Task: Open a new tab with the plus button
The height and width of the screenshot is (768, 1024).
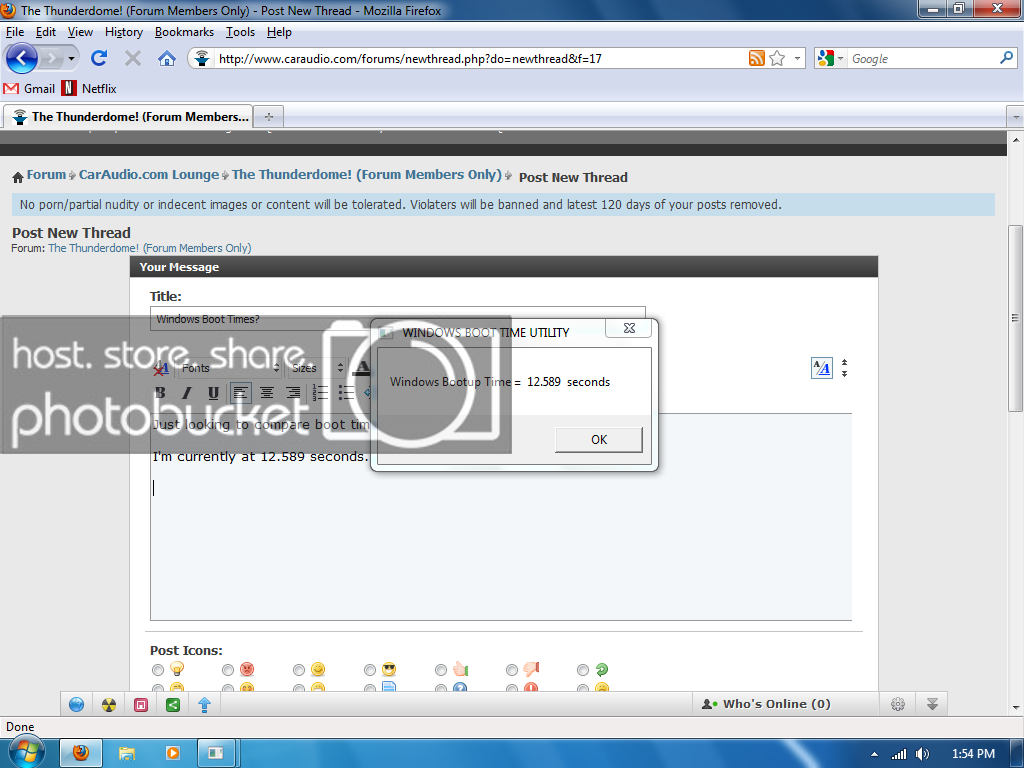Action: (x=268, y=117)
